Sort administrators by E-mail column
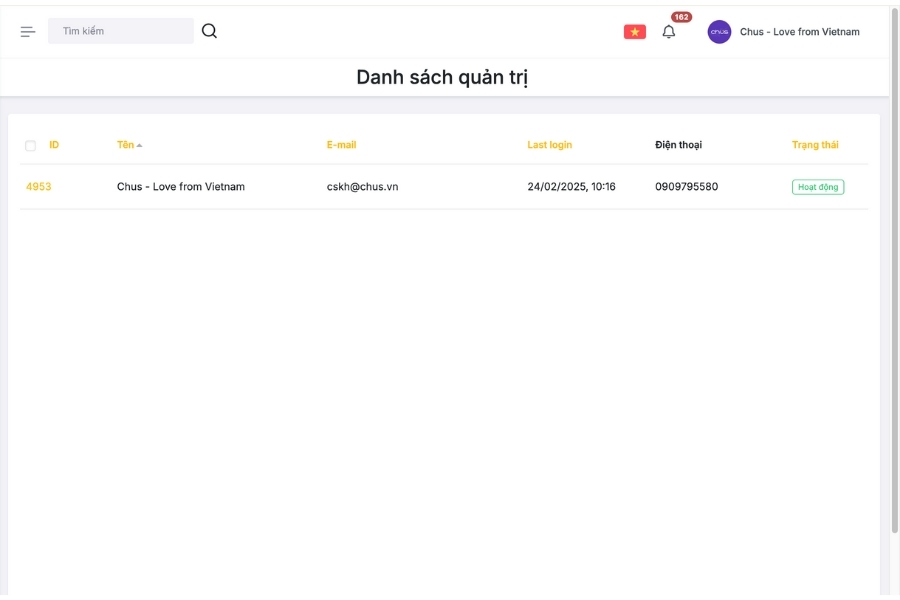 [x=342, y=145]
